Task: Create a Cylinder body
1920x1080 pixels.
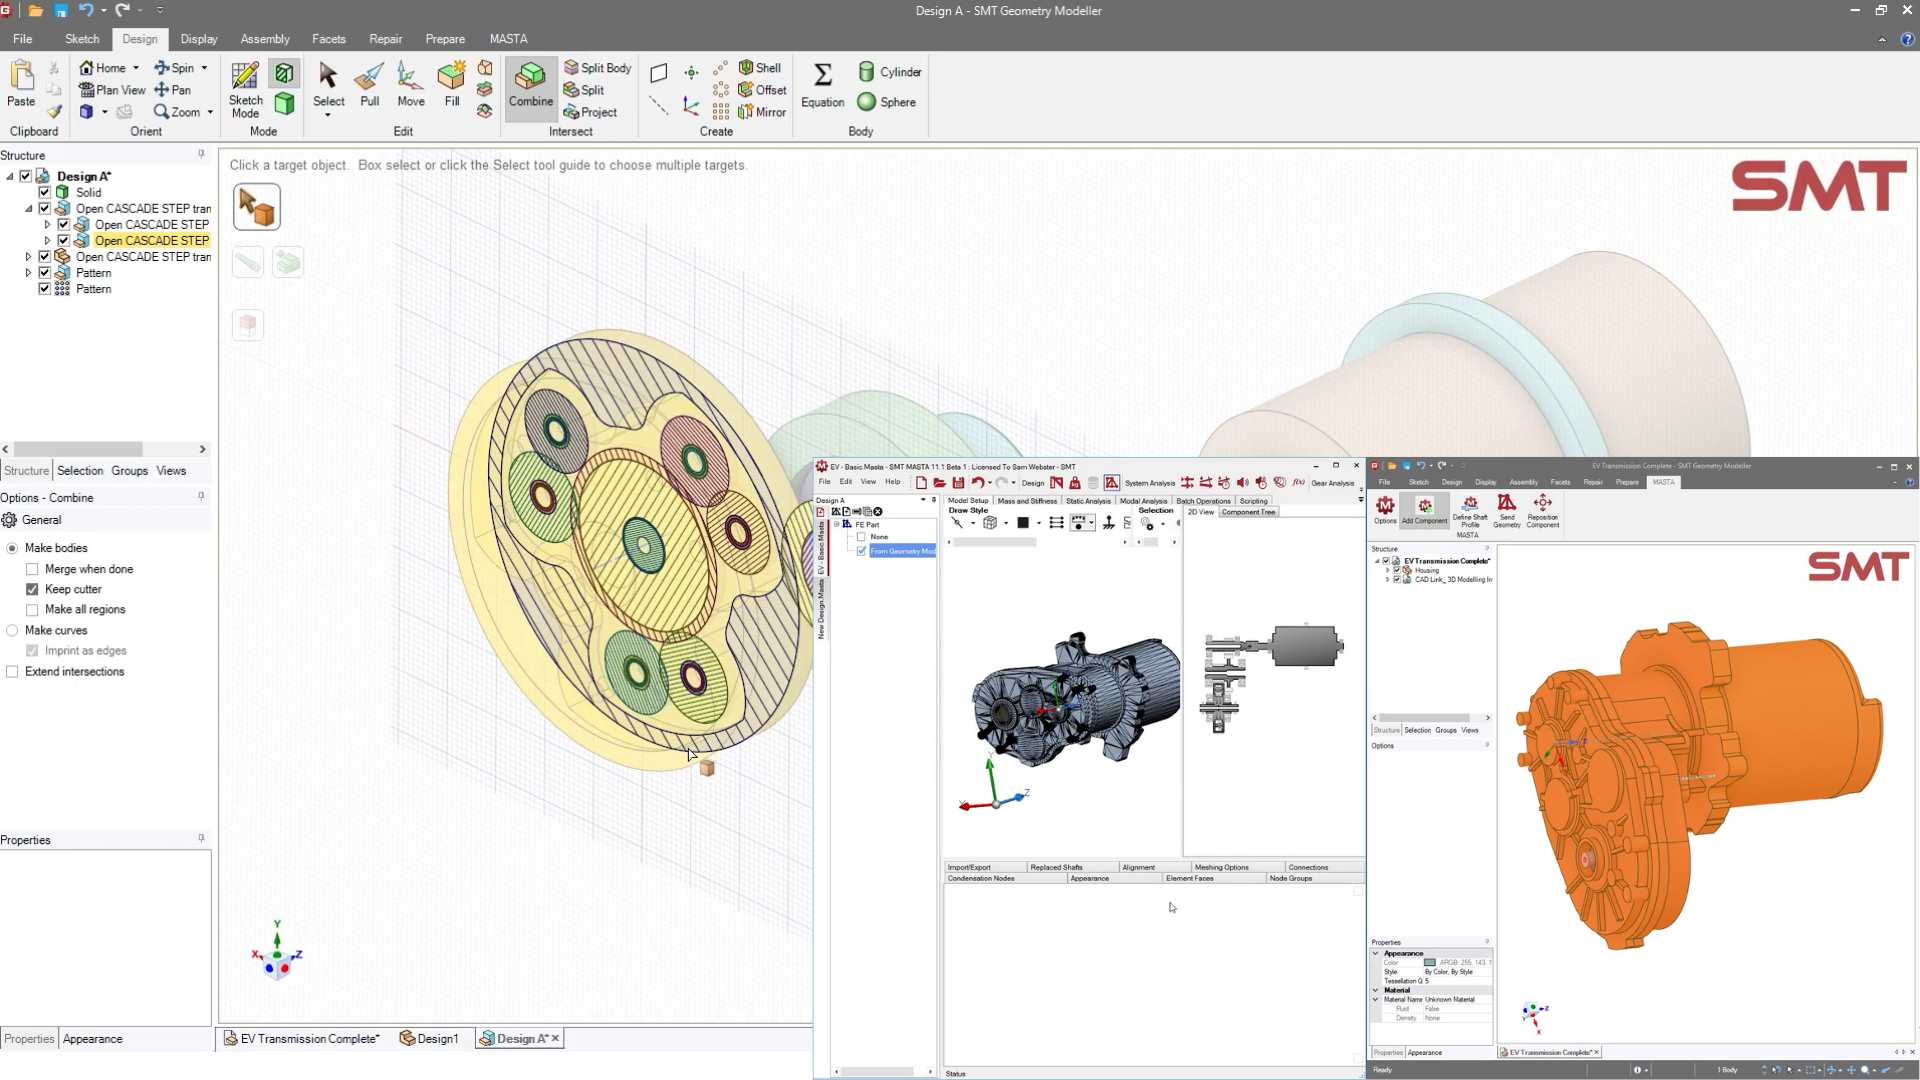Action: [889, 71]
